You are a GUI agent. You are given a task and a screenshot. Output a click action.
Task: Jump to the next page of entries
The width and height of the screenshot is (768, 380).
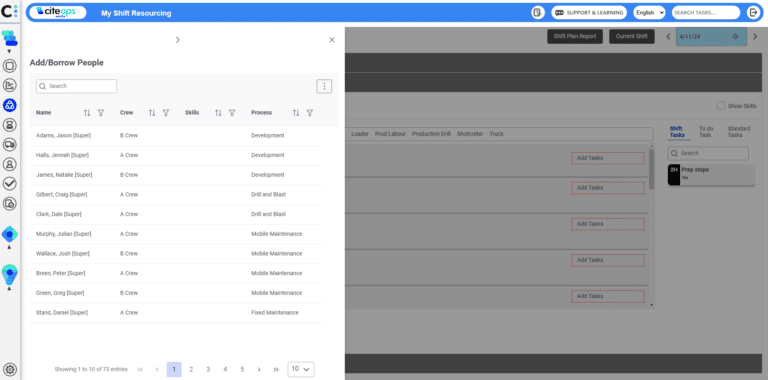259,369
